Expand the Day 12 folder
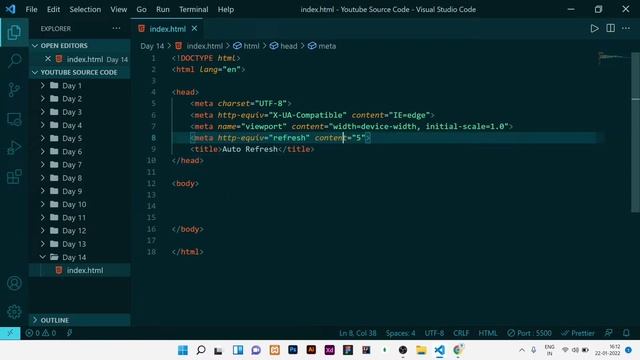640x360 pixels. click(80, 231)
